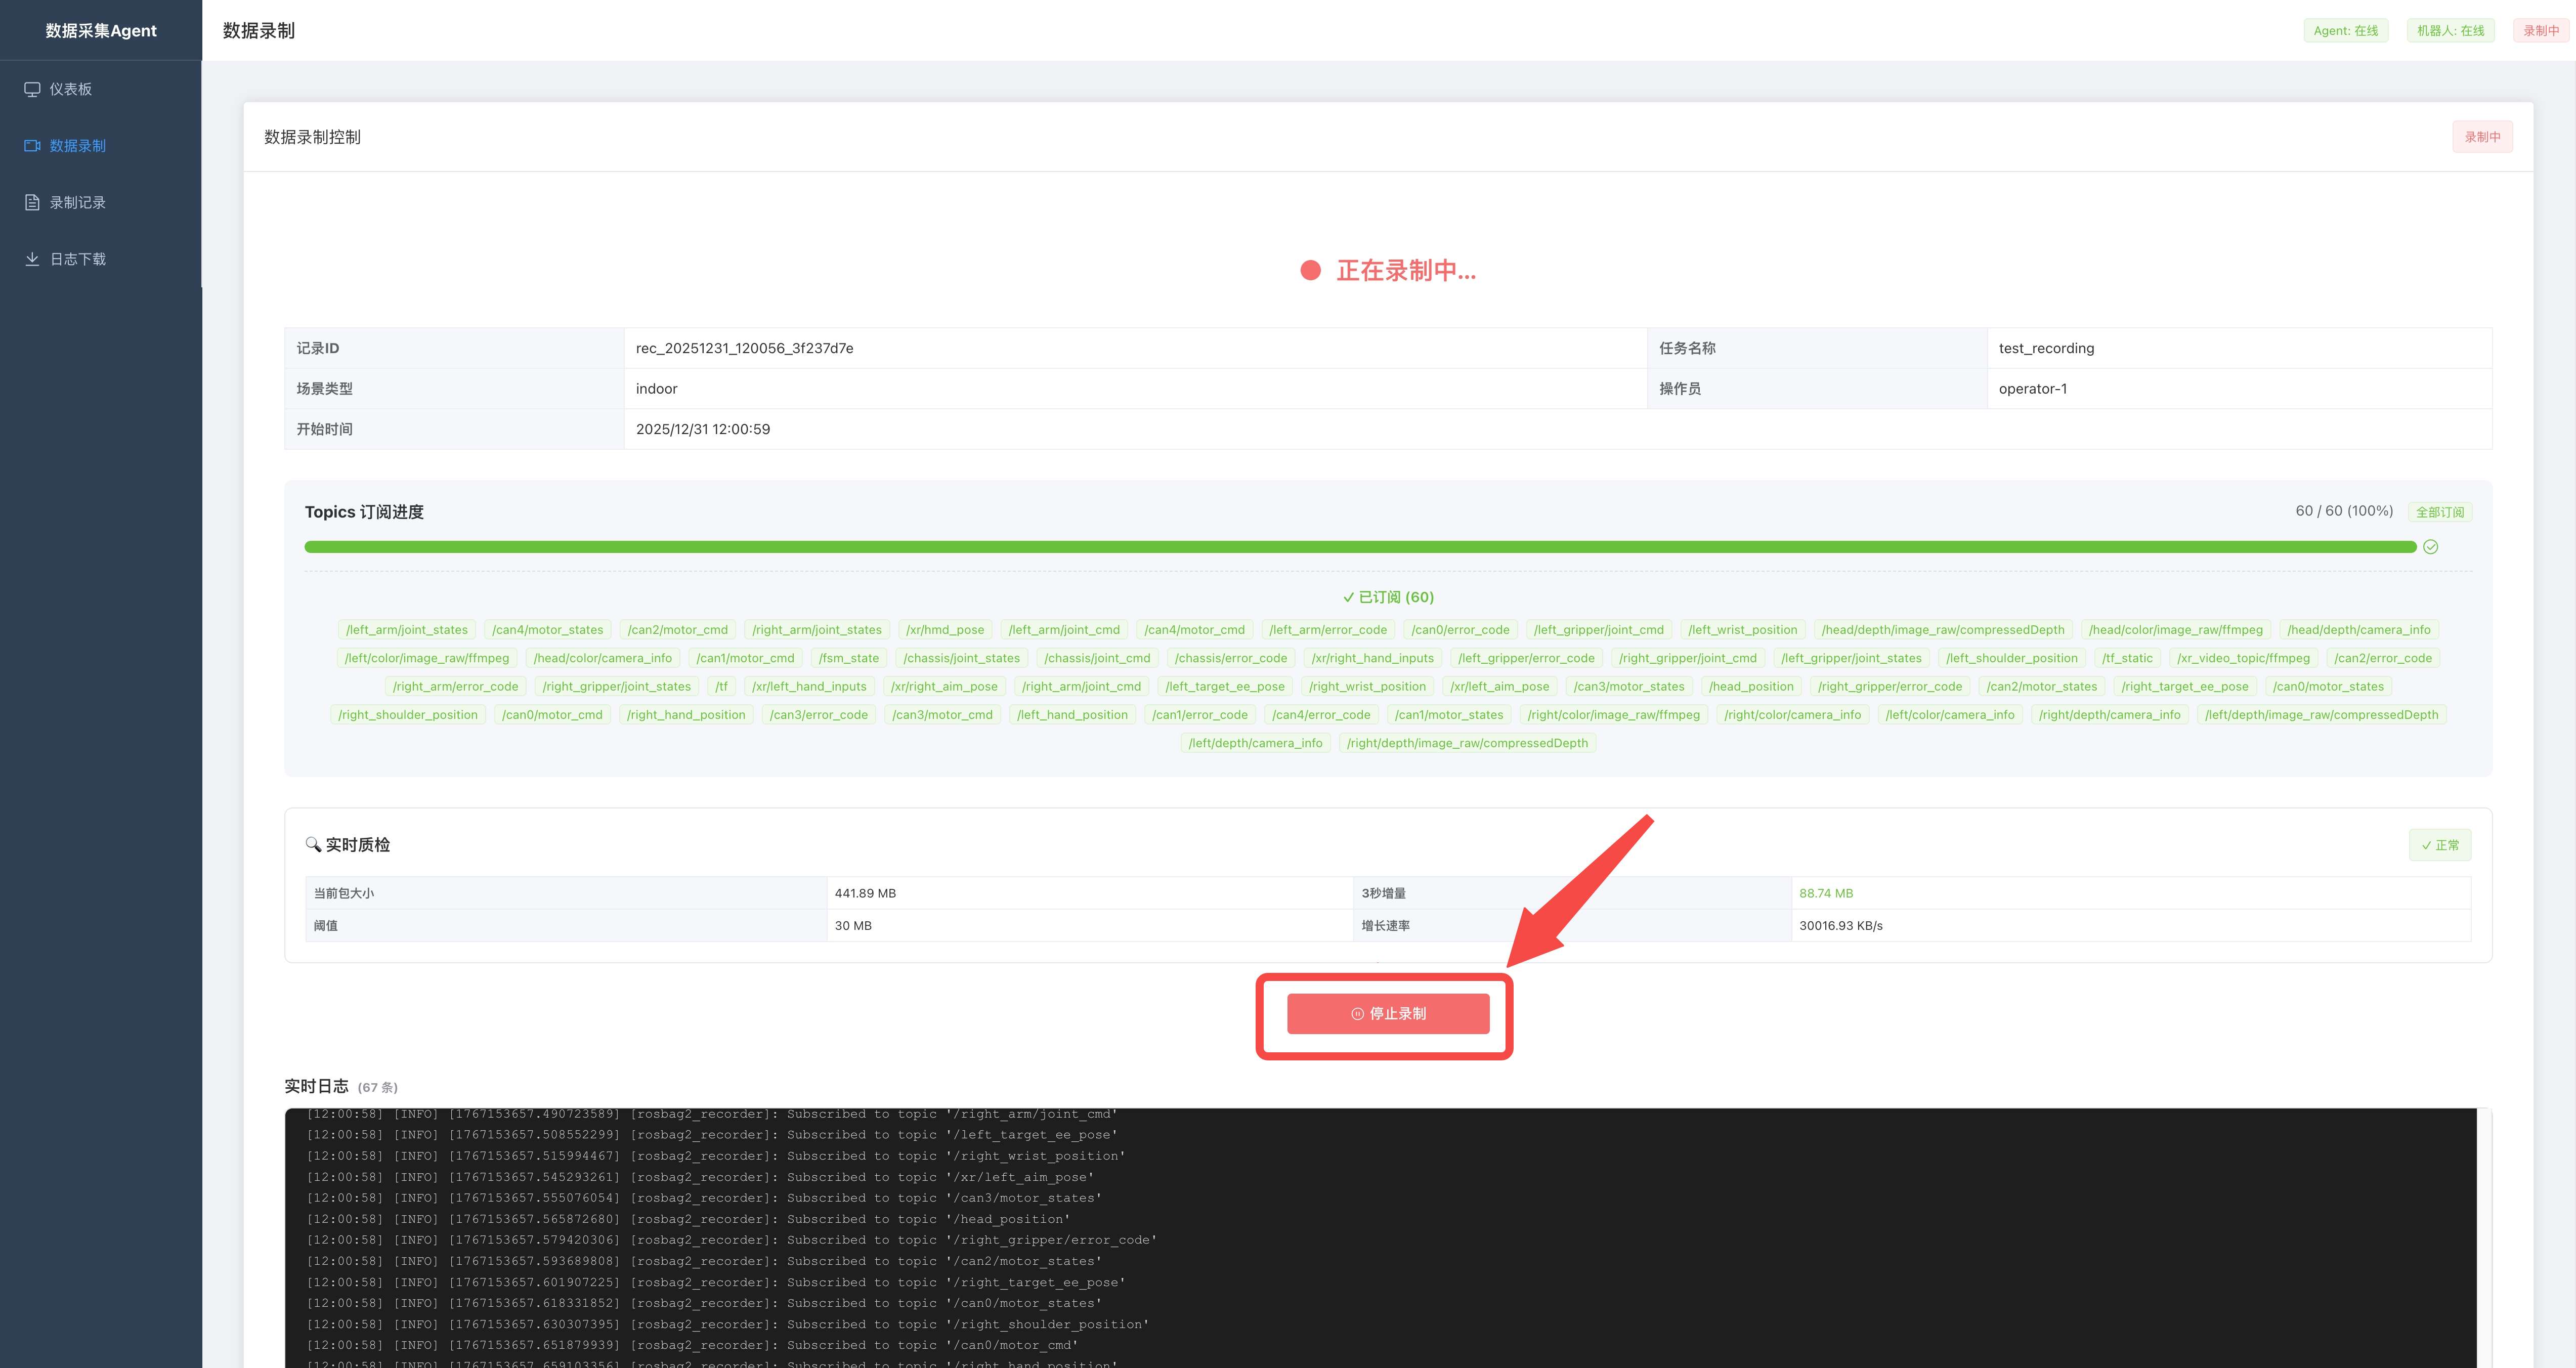Viewport: 2576px width, 1368px height.
Task: Click the Agent: 在线 status badge
Action: click(x=2345, y=31)
